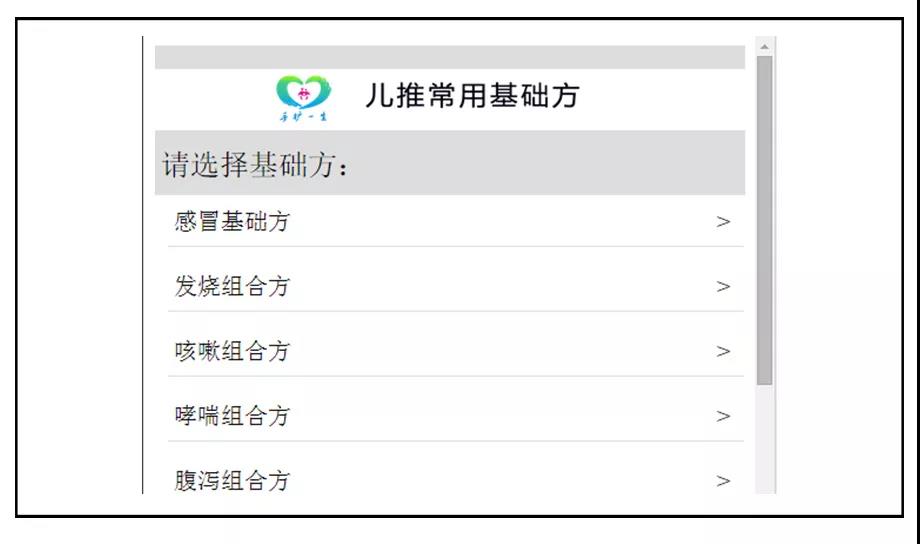Choose the 发烧组合方 list entry
Screen dimensions: 920x544
pos(456,286)
